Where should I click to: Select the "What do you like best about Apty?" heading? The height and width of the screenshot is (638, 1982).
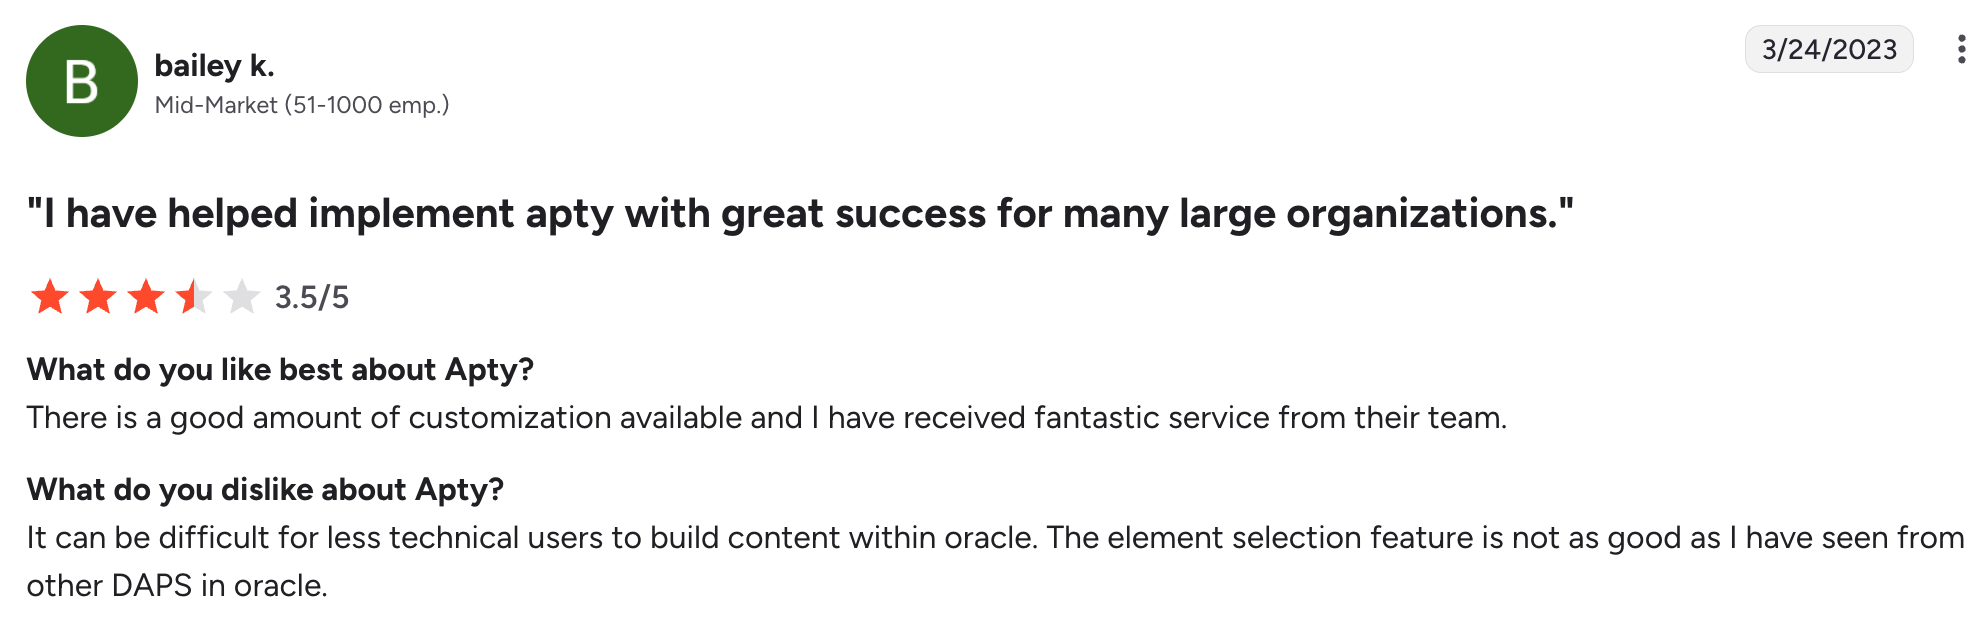pos(280,370)
